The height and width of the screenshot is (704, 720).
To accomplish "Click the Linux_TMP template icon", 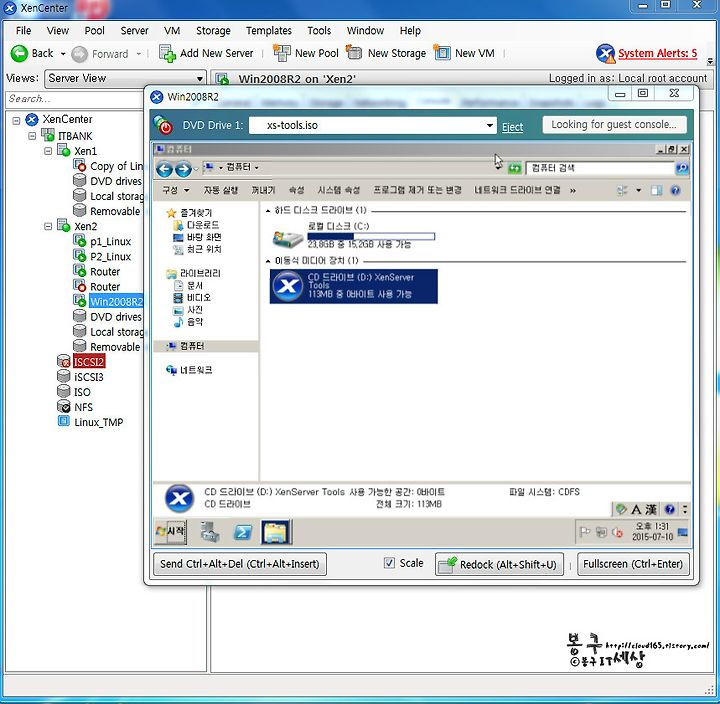I will pyautogui.click(x=63, y=422).
